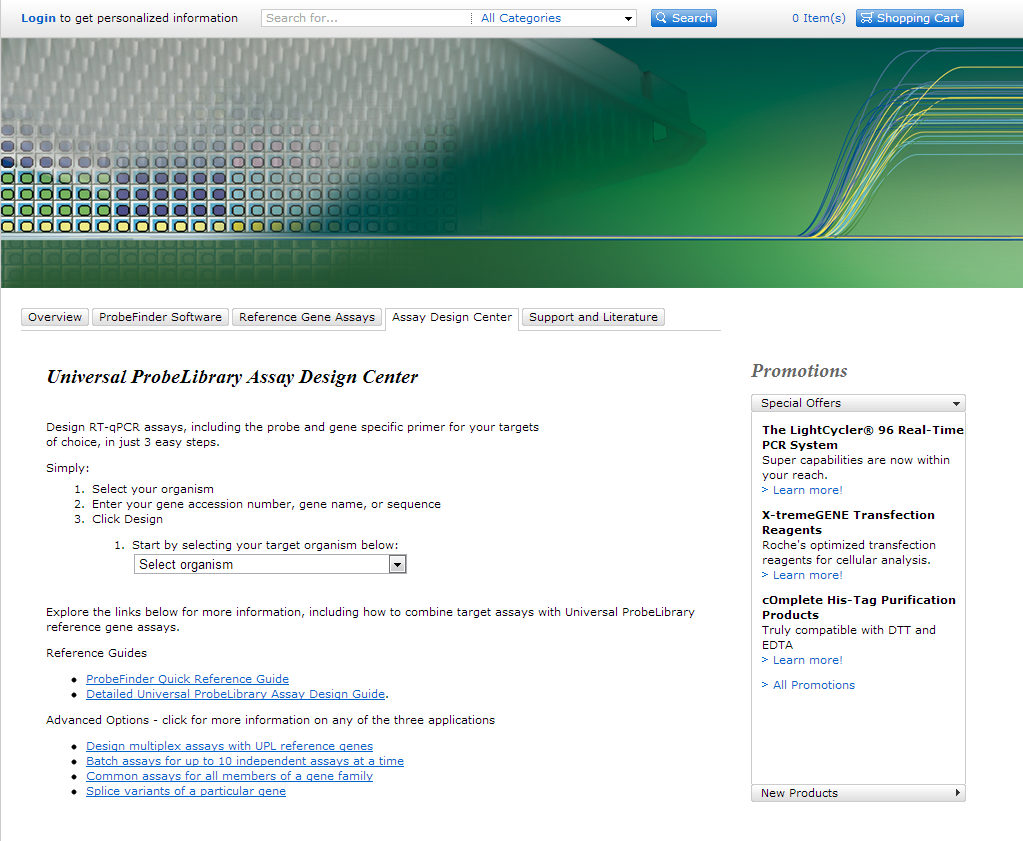
Task: Open the Shopping Cart
Action: (909, 18)
